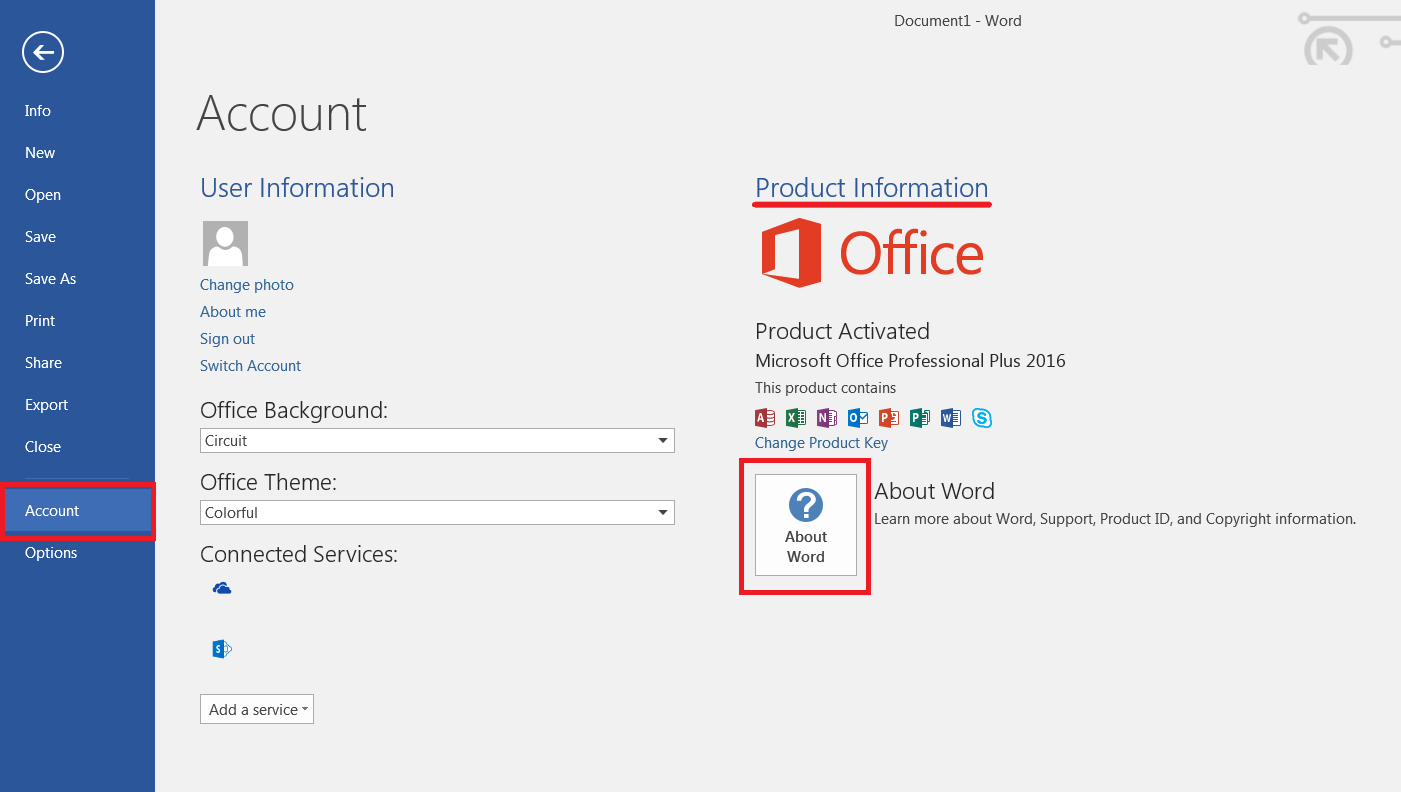Click the Sign out link
Viewport: 1401px width, 792px height.
(227, 339)
